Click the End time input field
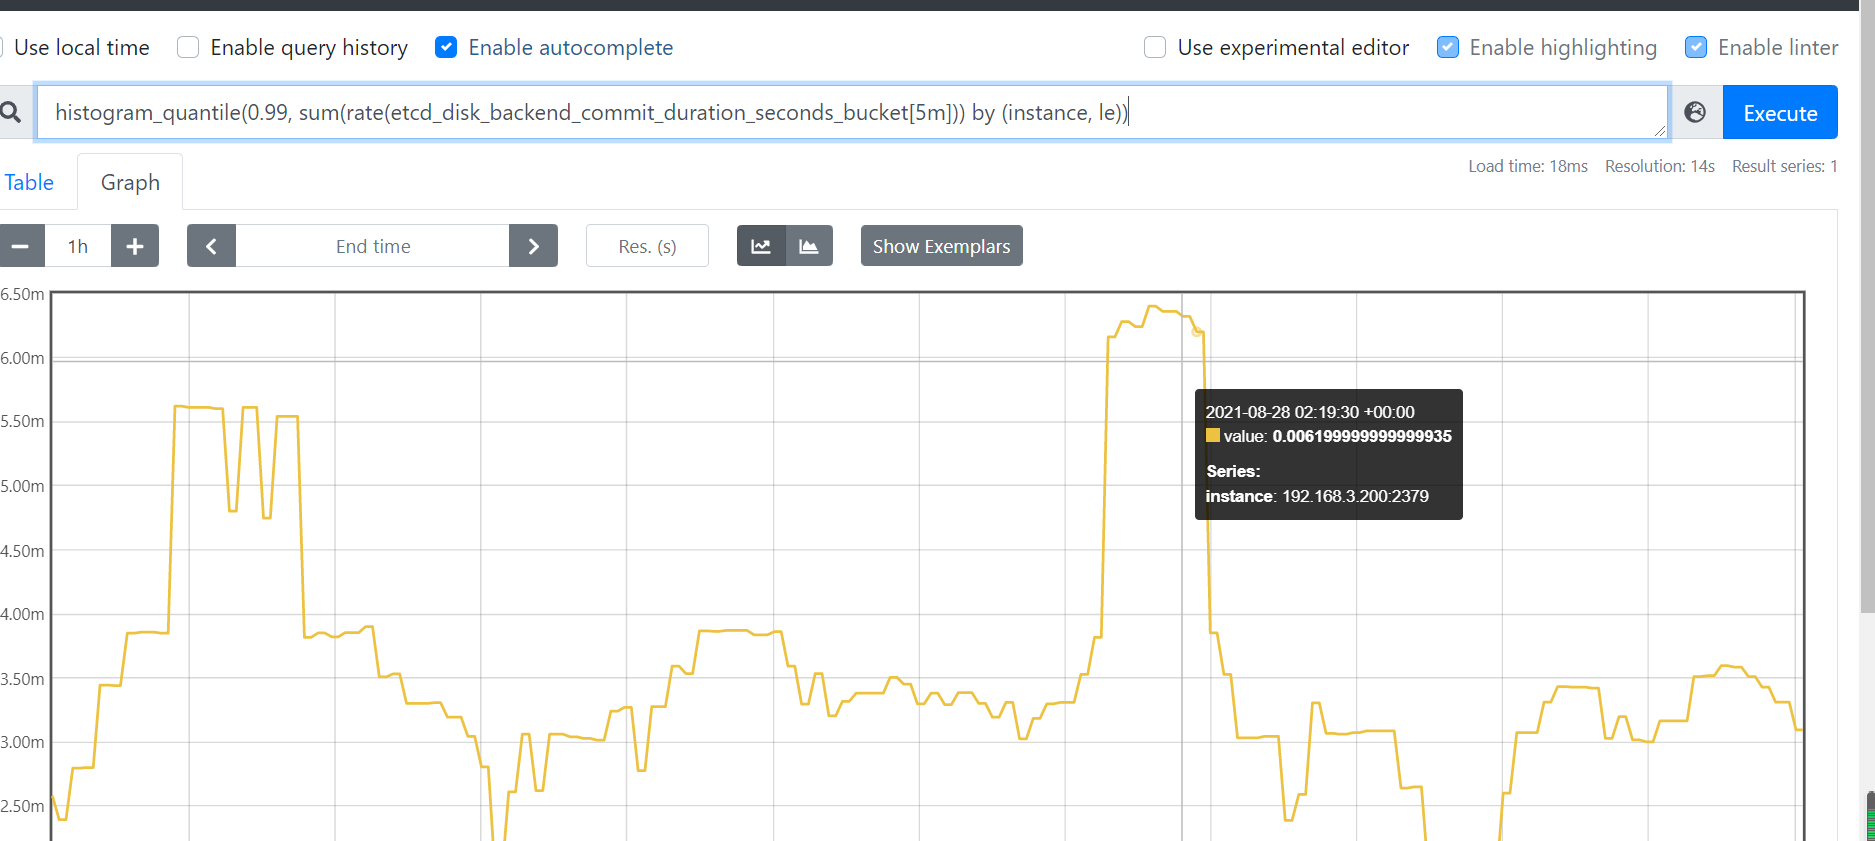 coord(373,246)
